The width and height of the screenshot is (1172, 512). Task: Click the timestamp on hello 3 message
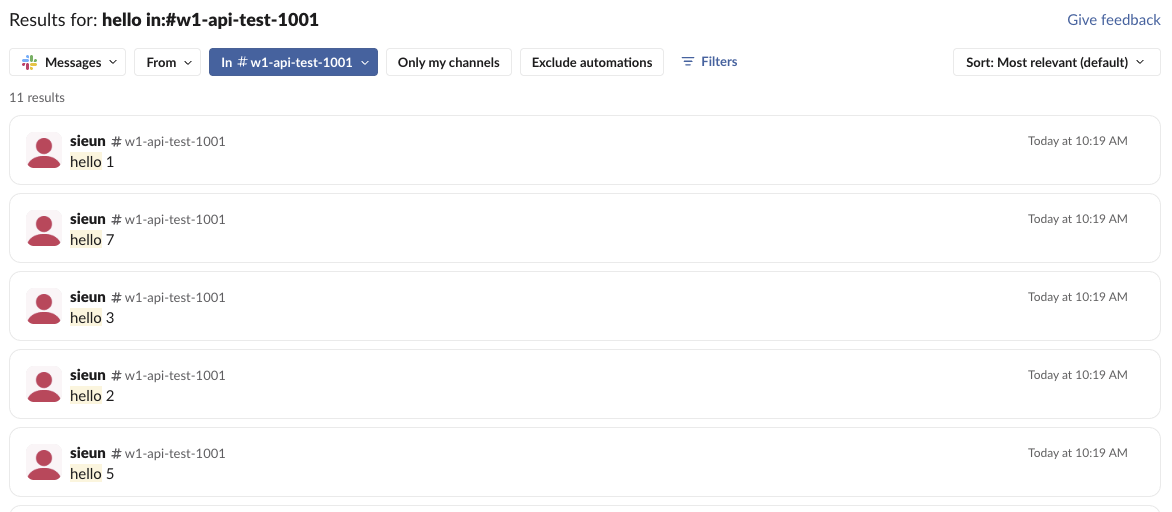pyautogui.click(x=1077, y=297)
